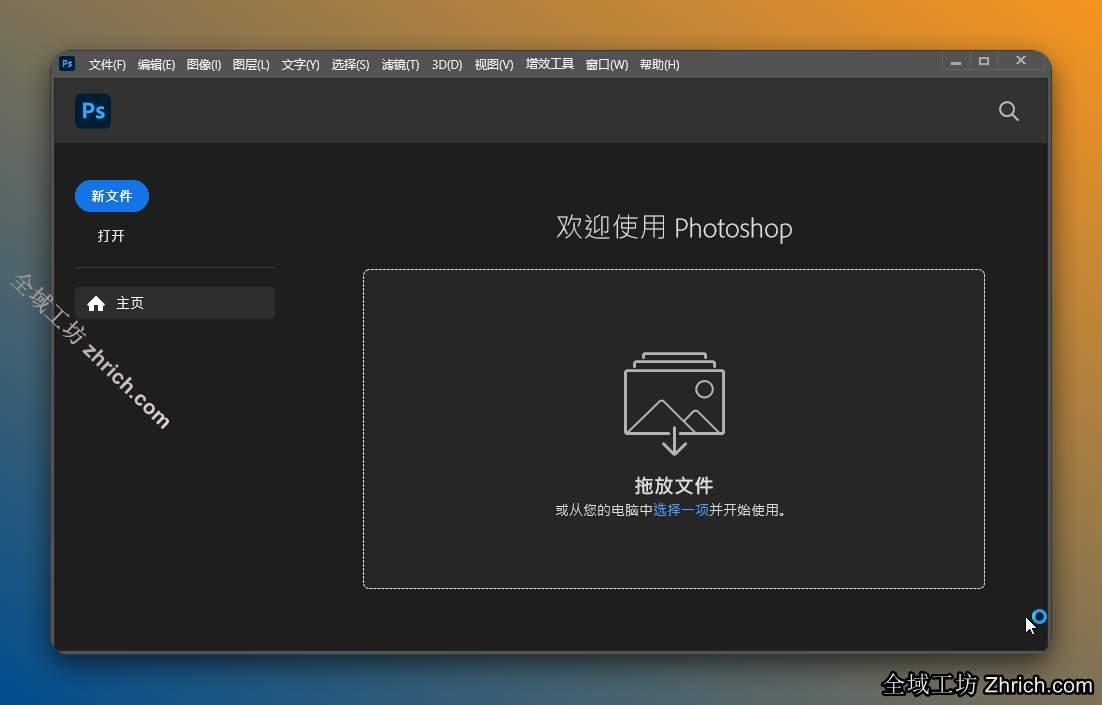1102x705 pixels.
Task: Click the 打开 button
Action: 111,235
